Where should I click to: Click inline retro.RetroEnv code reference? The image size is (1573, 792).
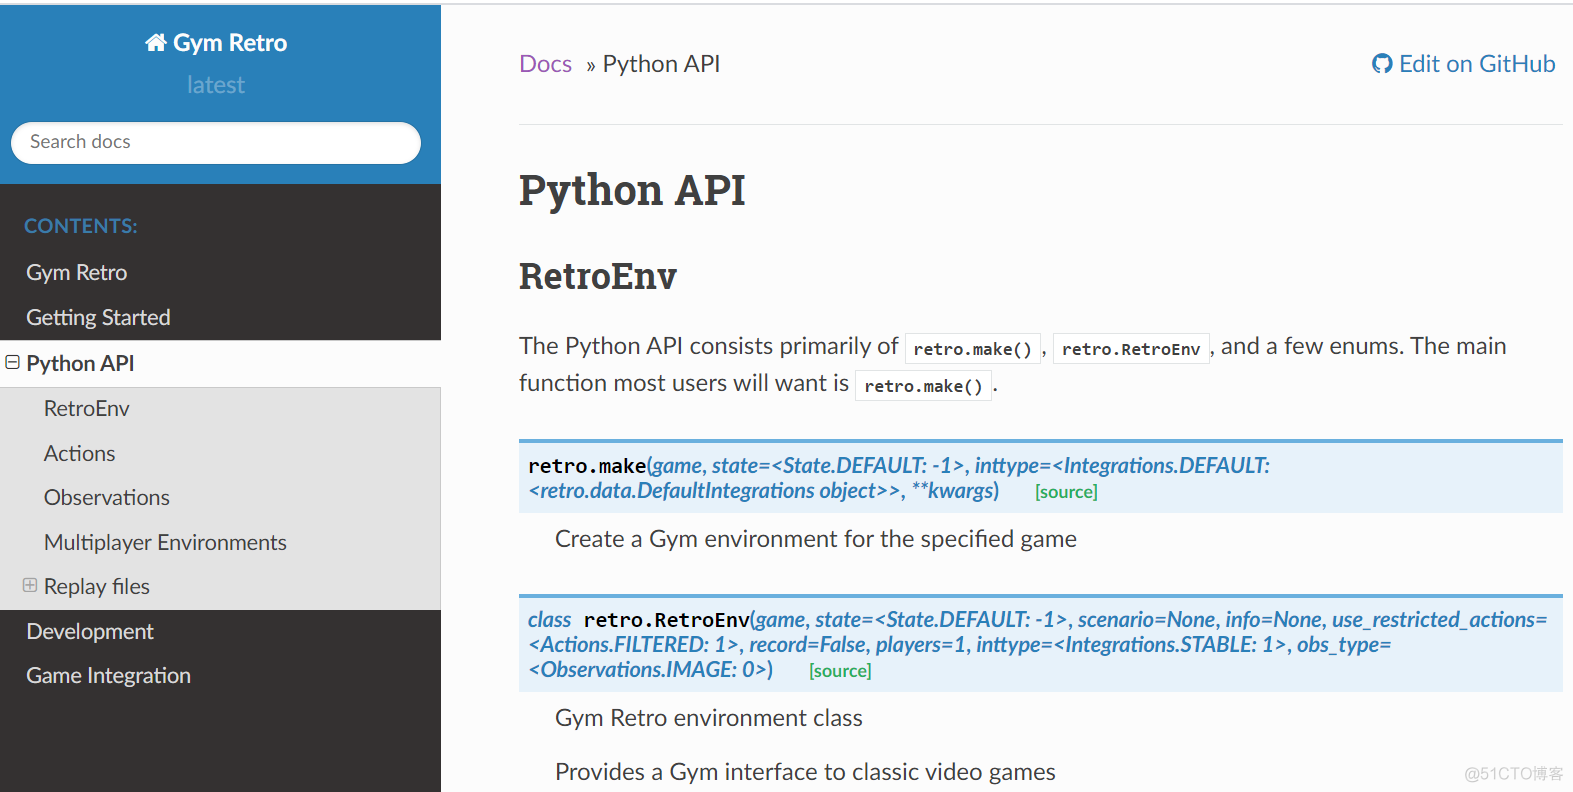[1131, 349]
